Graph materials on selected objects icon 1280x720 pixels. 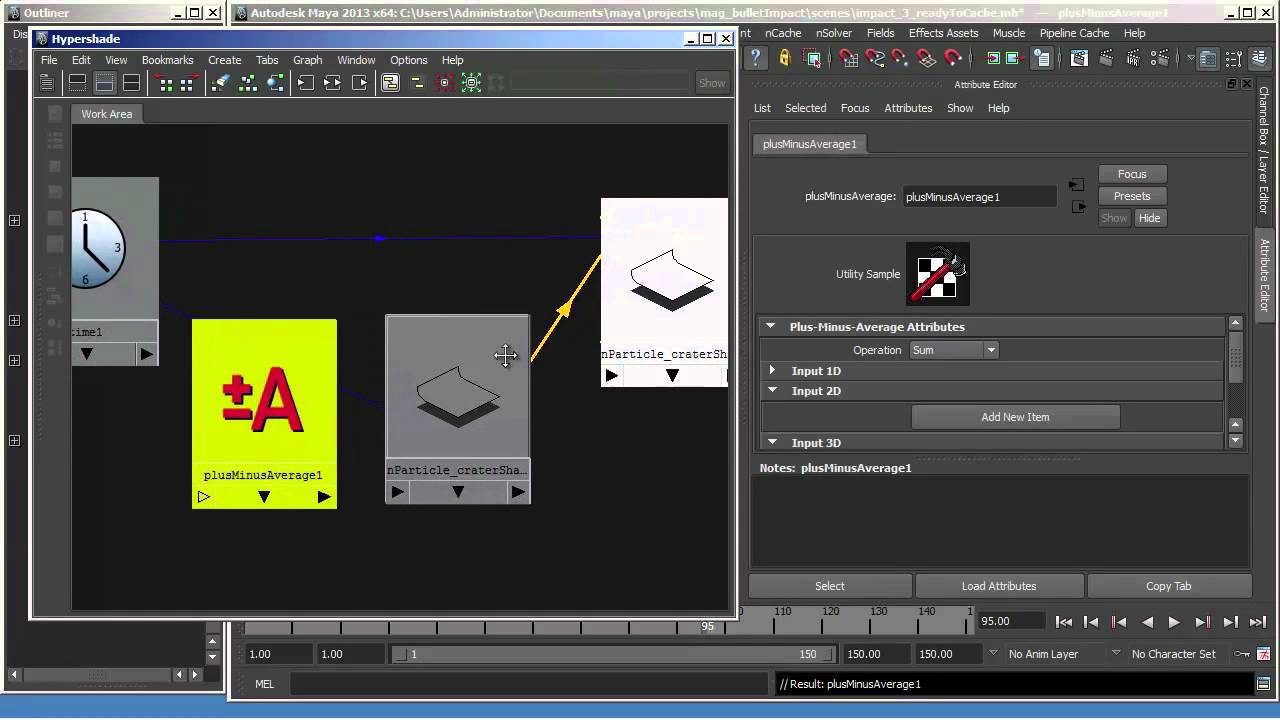point(275,83)
